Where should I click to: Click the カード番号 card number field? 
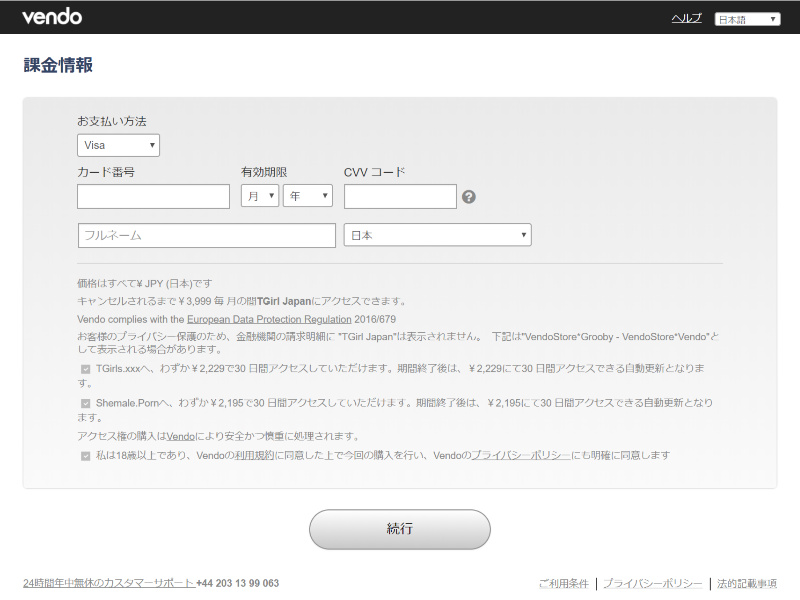click(153, 196)
